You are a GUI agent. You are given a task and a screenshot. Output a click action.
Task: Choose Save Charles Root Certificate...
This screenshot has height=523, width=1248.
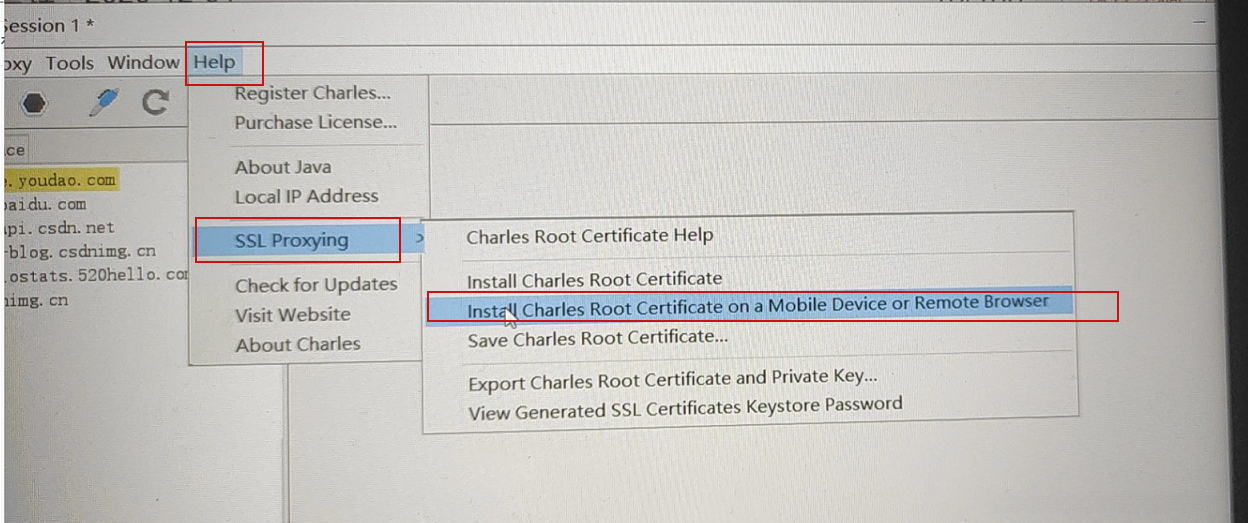coord(597,338)
